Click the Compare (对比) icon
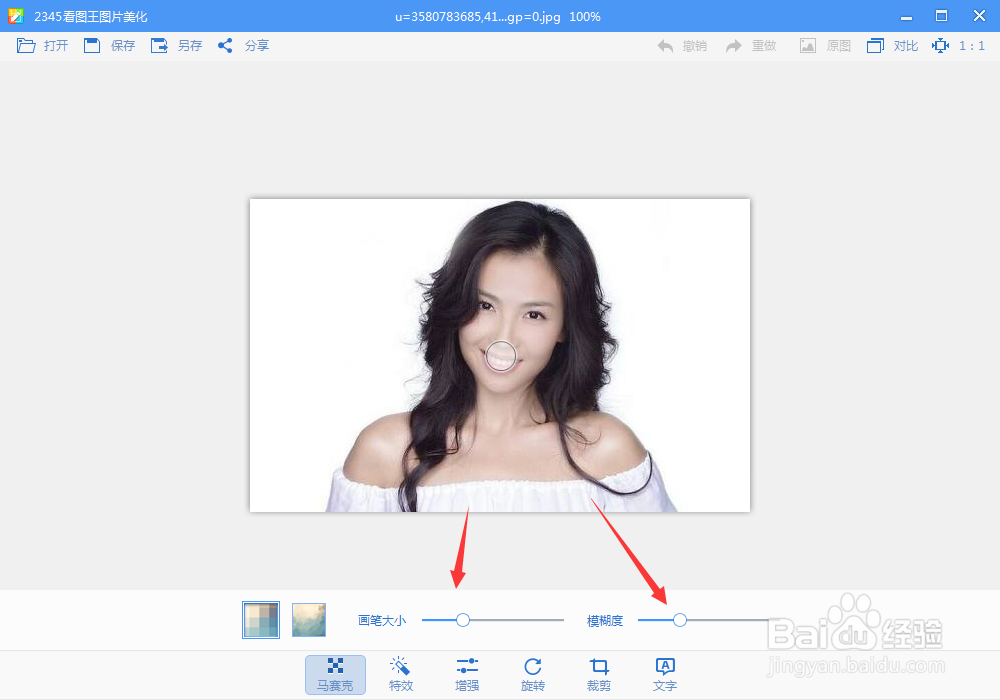The height and width of the screenshot is (700, 1000). [x=875, y=46]
